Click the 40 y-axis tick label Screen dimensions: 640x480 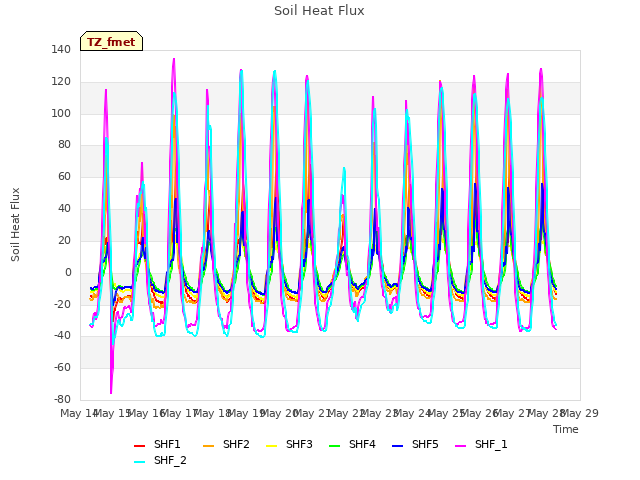click(64, 208)
